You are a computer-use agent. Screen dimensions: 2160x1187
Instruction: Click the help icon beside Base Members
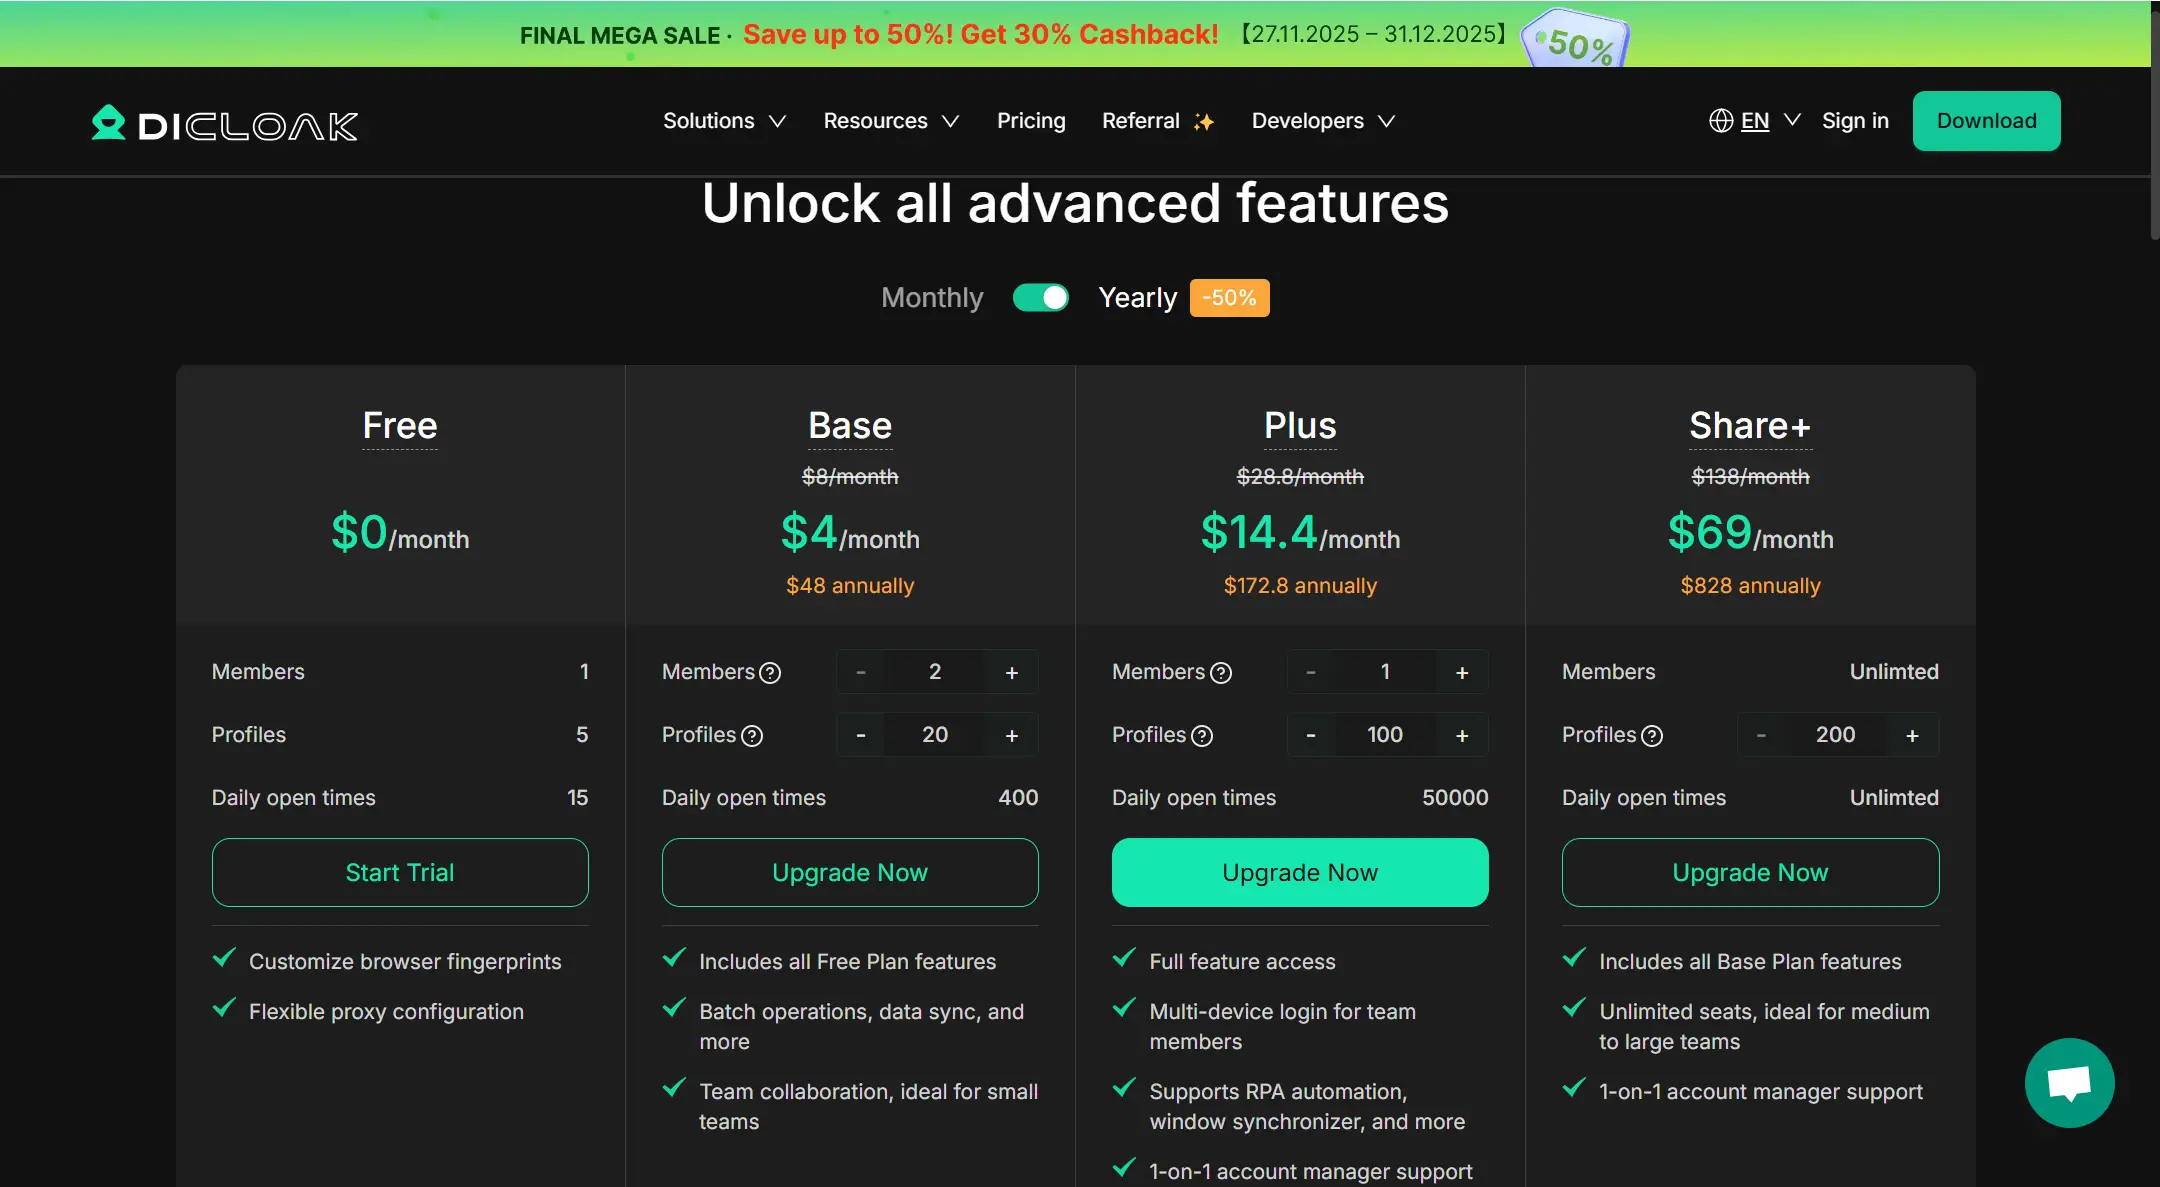(x=770, y=673)
